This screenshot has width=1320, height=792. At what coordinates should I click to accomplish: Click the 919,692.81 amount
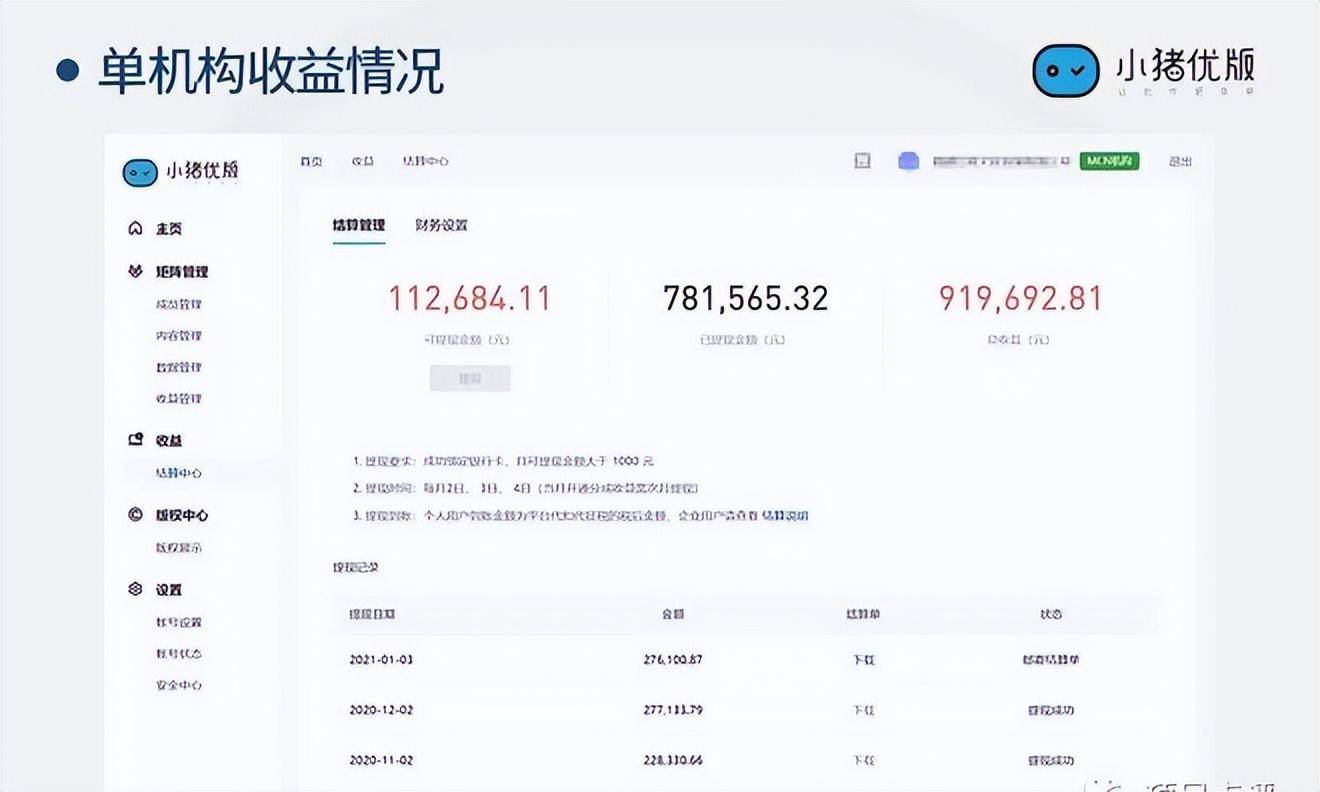pos(1020,298)
